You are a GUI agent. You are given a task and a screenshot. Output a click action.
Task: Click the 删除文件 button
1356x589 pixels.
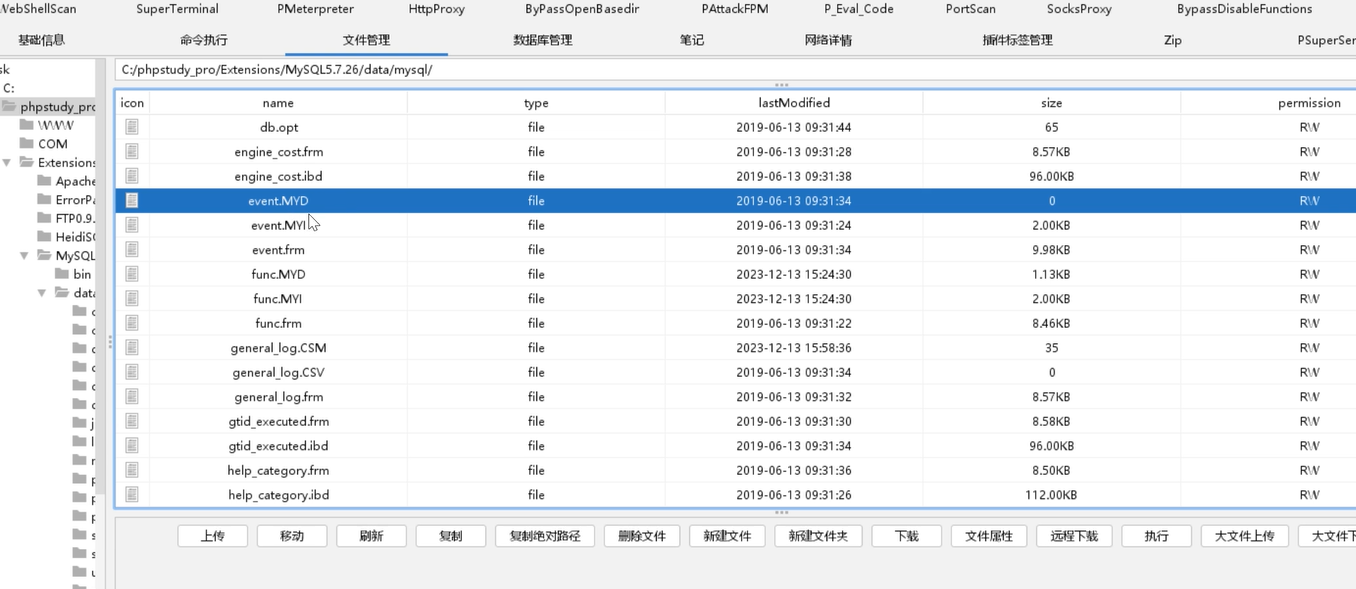point(641,536)
